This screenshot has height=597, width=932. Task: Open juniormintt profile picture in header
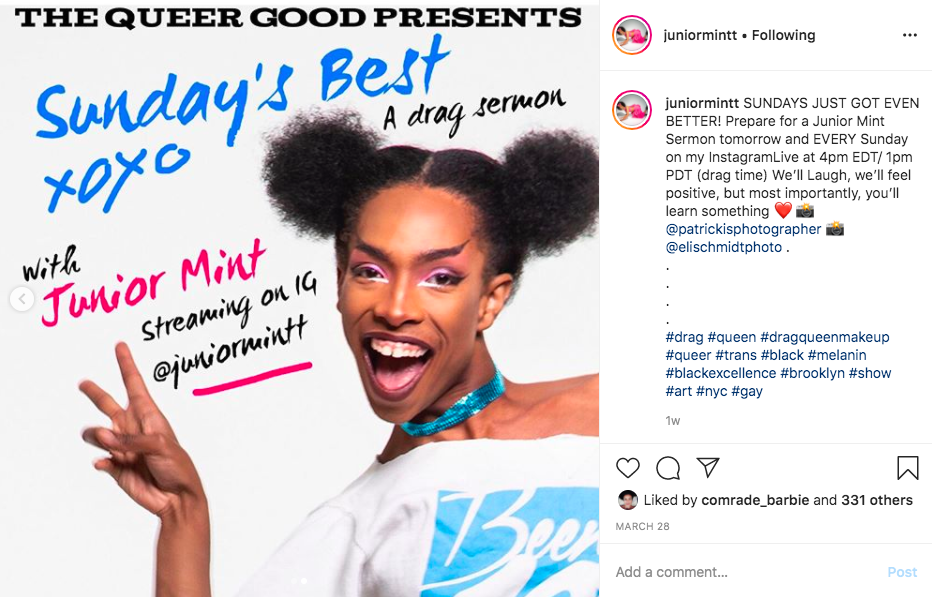[632, 35]
